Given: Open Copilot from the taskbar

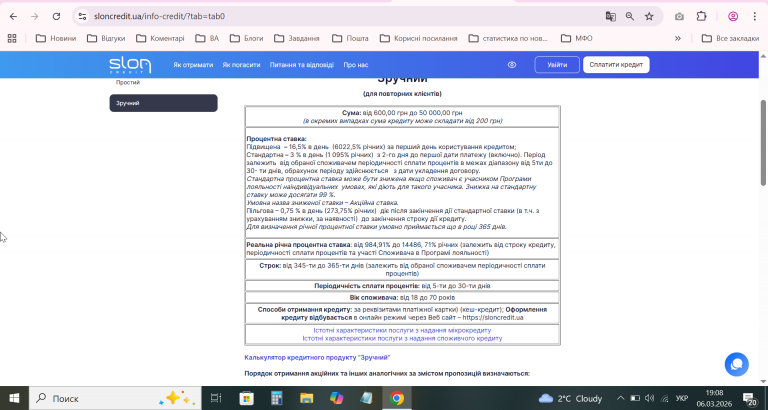Looking at the screenshot, I should [x=336, y=398].
